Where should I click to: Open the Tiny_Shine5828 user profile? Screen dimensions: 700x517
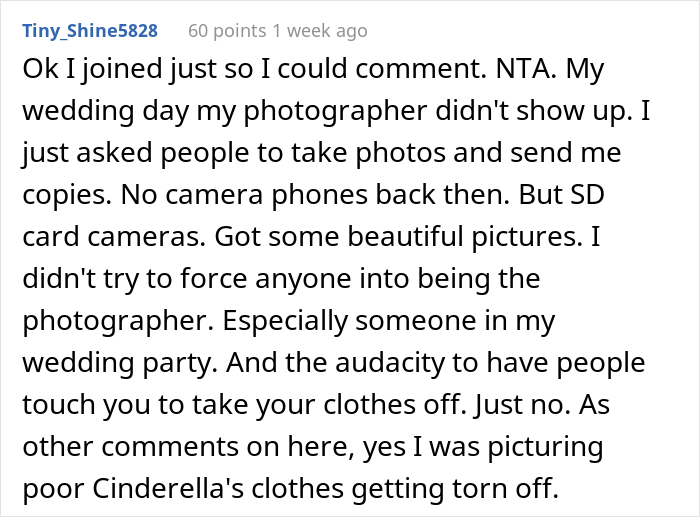(x=89, y=31)
